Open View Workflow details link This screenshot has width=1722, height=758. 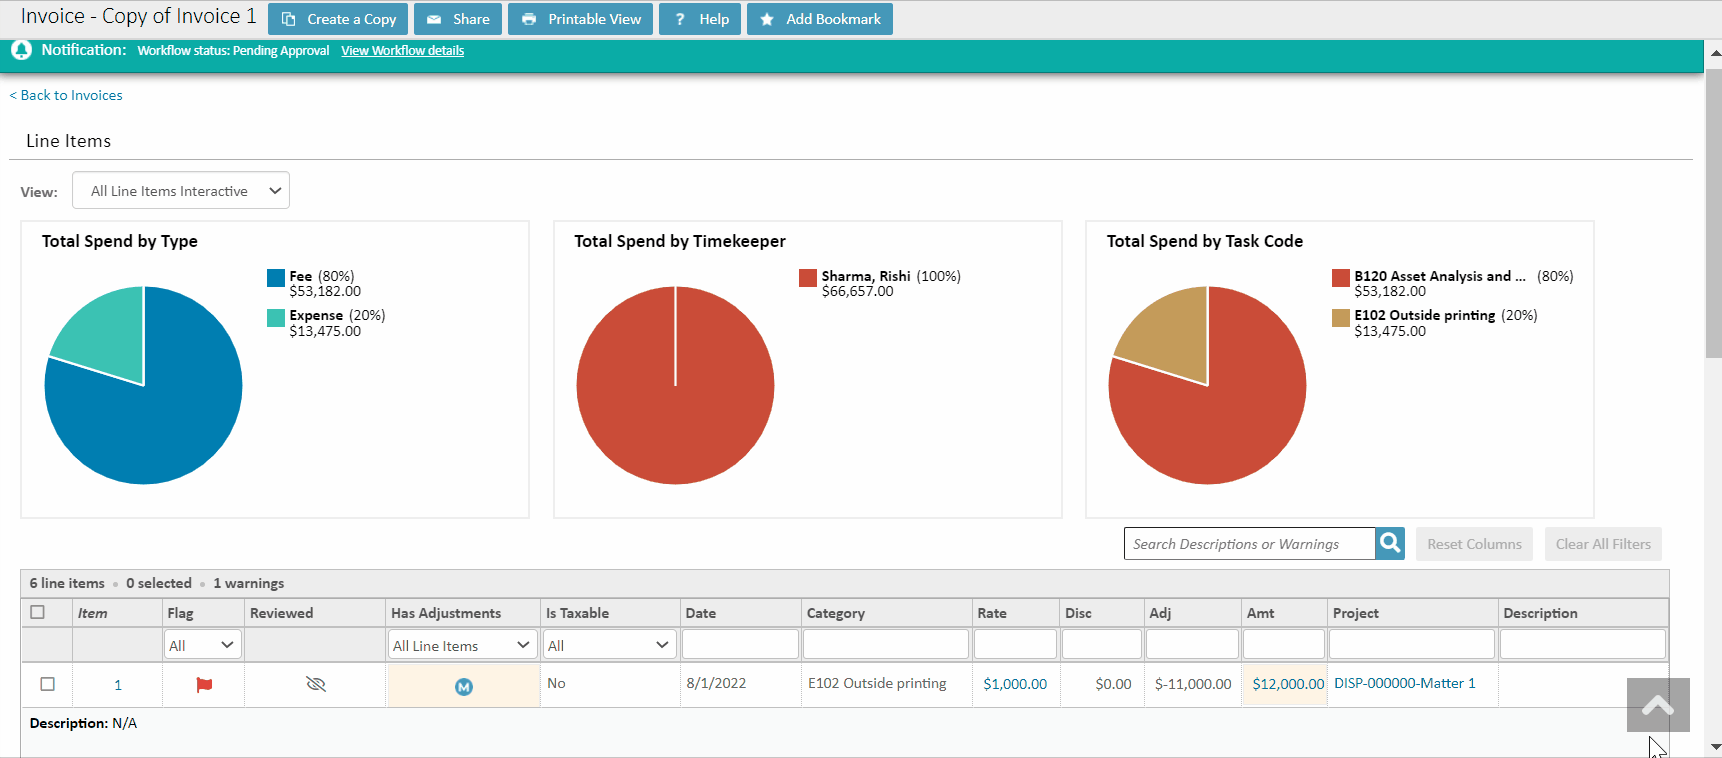point(402,51)
